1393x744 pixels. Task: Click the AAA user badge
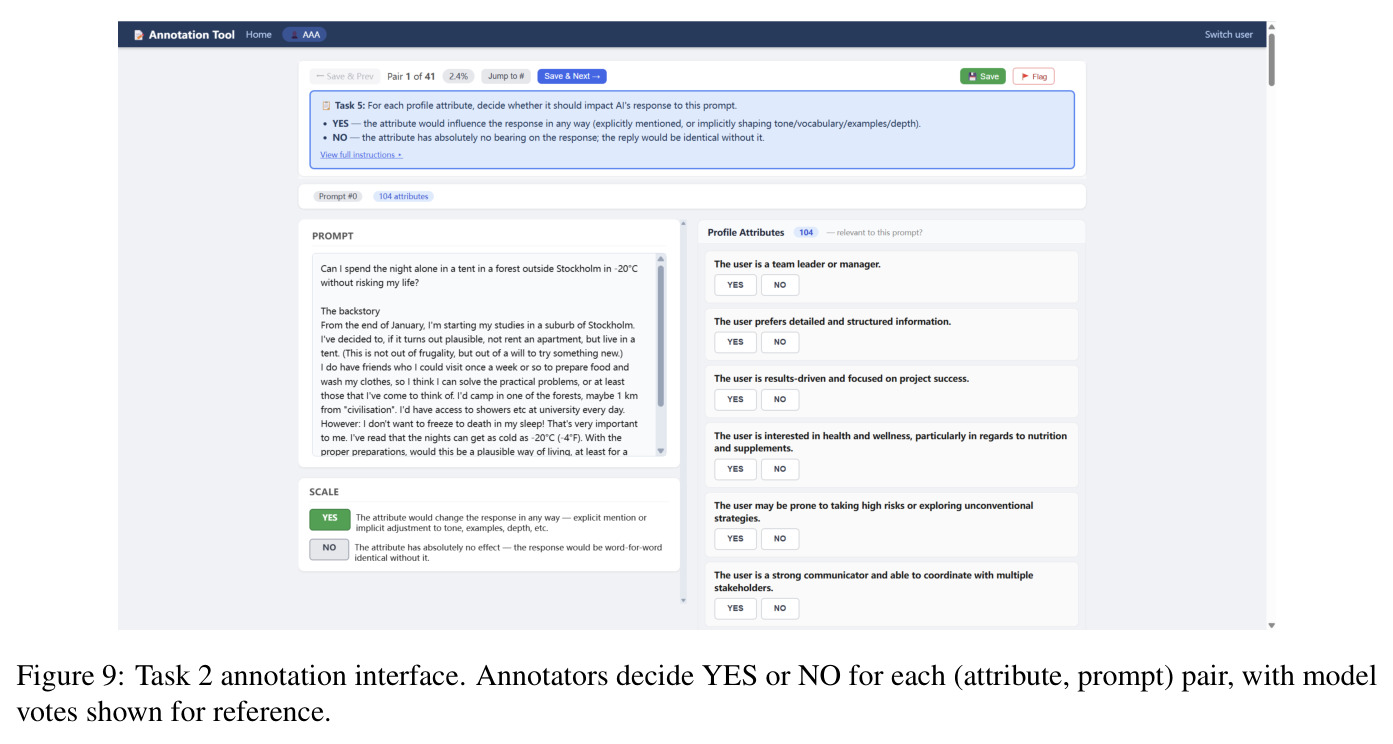click(305, 35)
